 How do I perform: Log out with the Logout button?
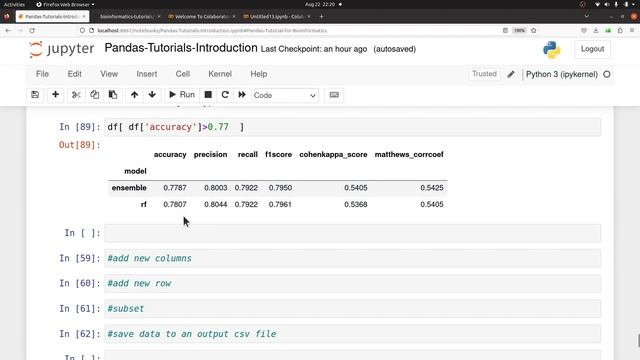(592, 49)
